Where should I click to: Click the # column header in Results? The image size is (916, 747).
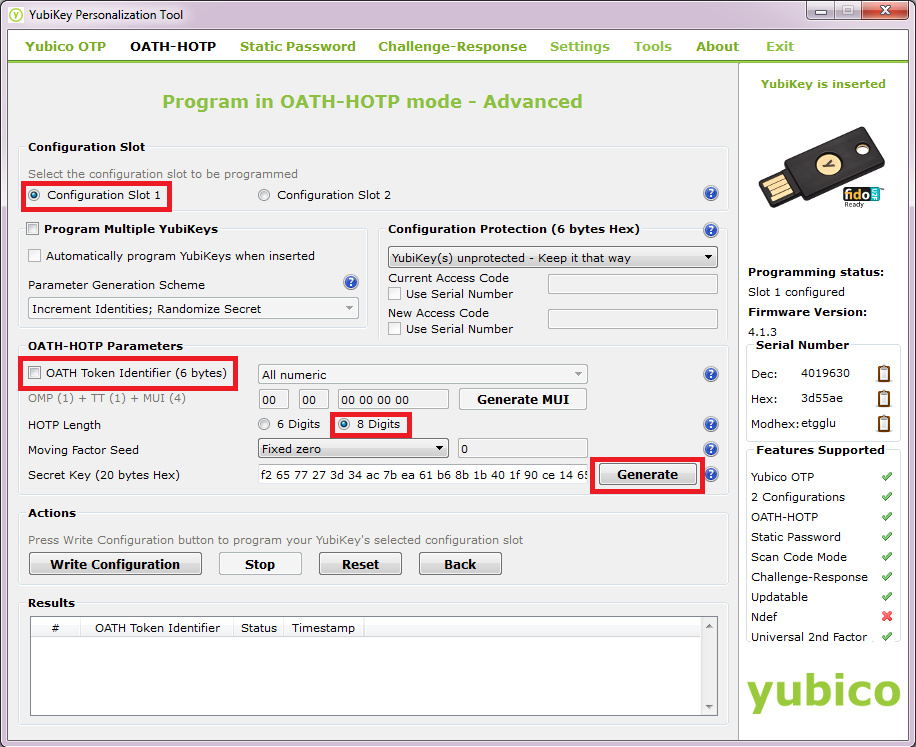click(x=55, y=628)
